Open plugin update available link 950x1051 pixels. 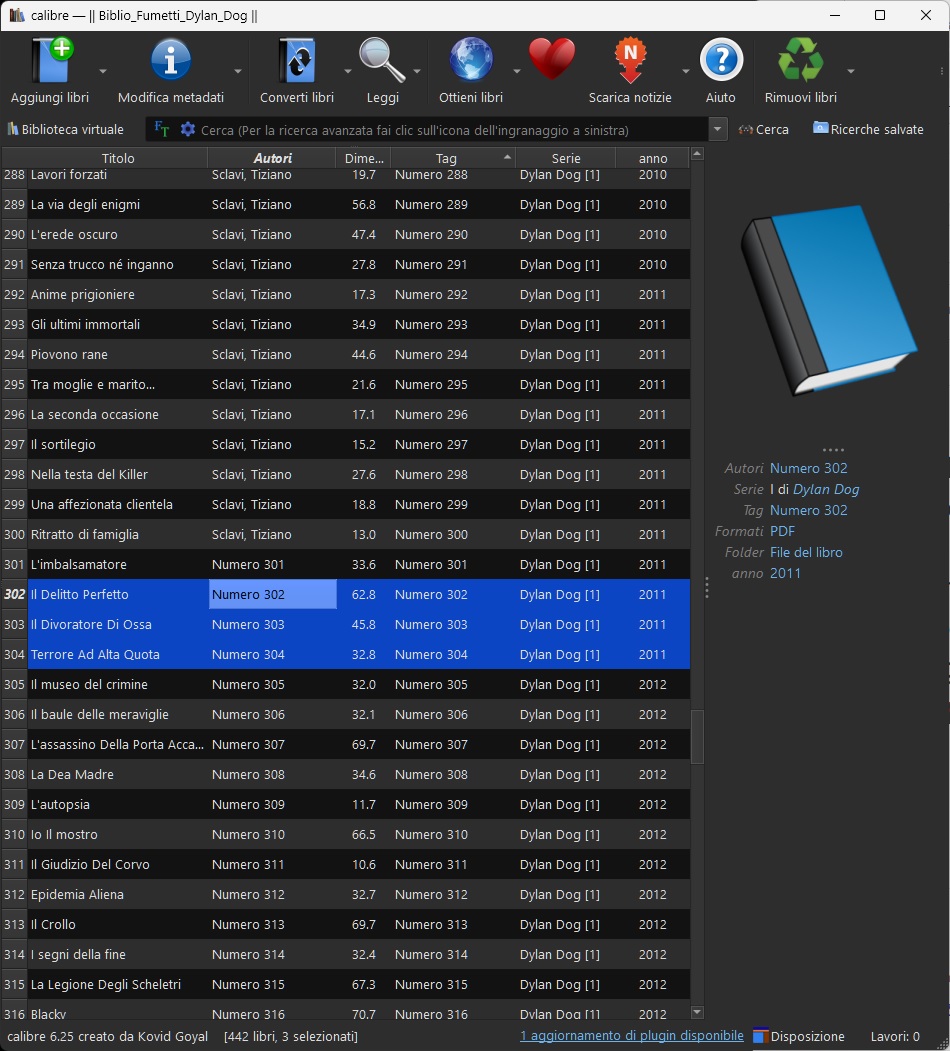coord(632,1036)
